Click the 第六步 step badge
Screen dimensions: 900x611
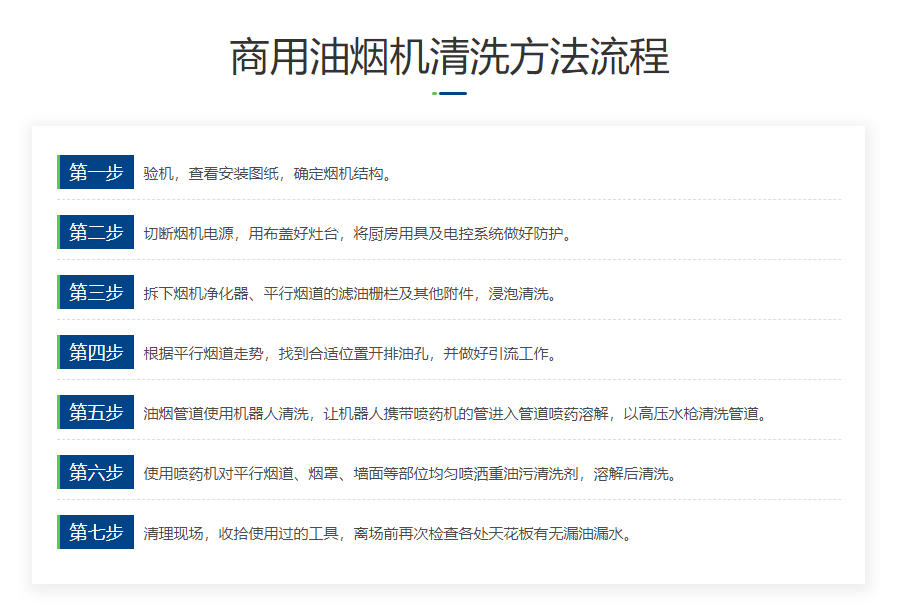[96, 472]
